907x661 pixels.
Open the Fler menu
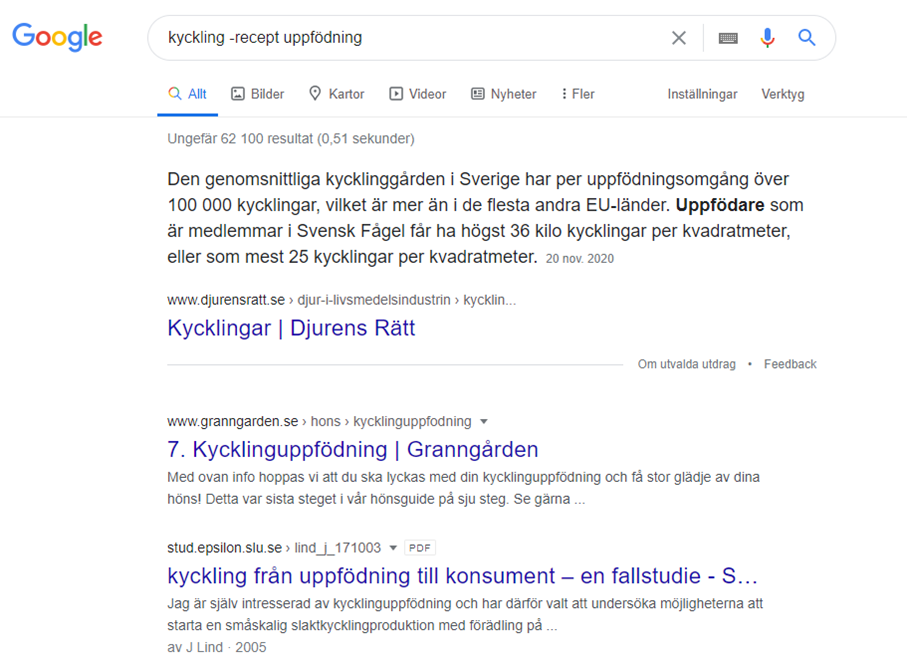pyautogui.click(x=578, y=94)
